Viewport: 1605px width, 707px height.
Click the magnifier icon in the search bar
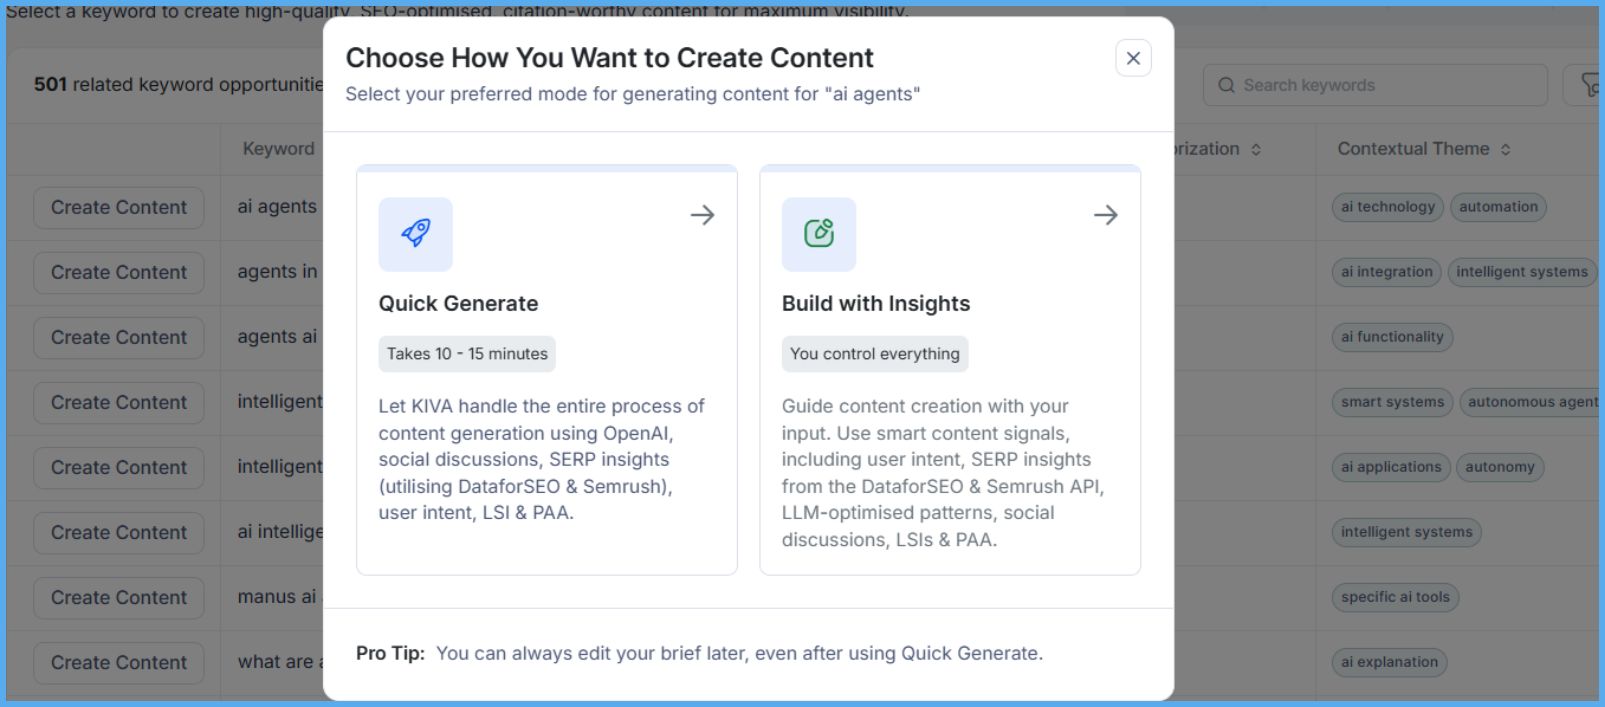(1227, 85)
